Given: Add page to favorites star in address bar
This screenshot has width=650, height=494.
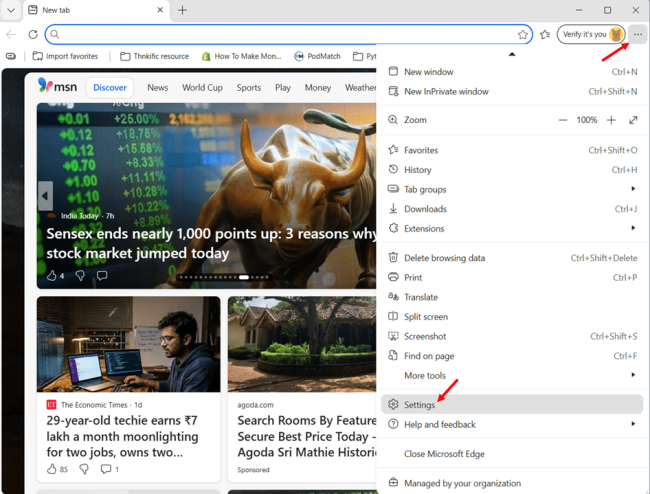Looking at the screenshot, I should click(x=523, y=34).
